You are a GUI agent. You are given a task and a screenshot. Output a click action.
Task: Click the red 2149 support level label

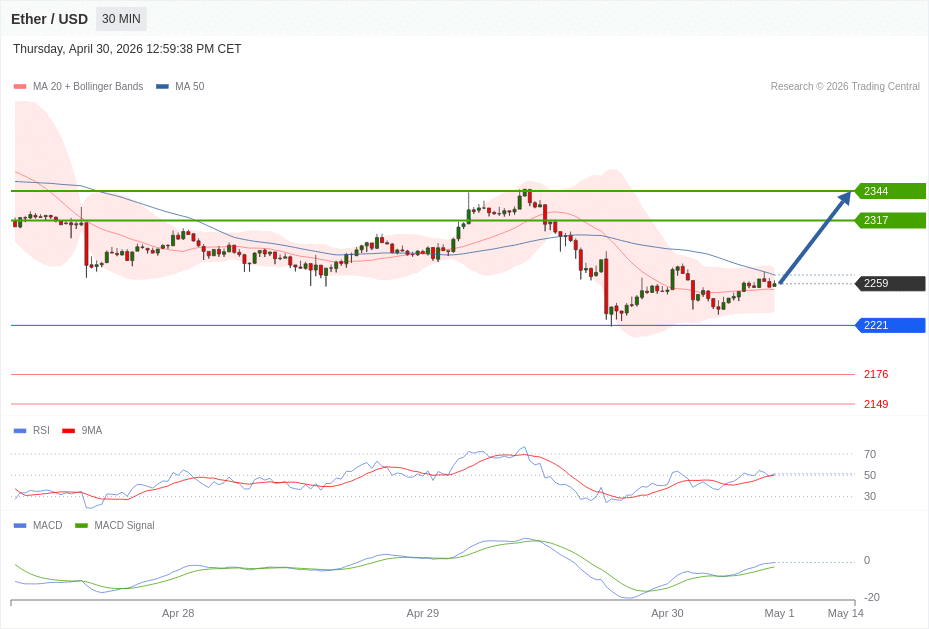(876, 404)
